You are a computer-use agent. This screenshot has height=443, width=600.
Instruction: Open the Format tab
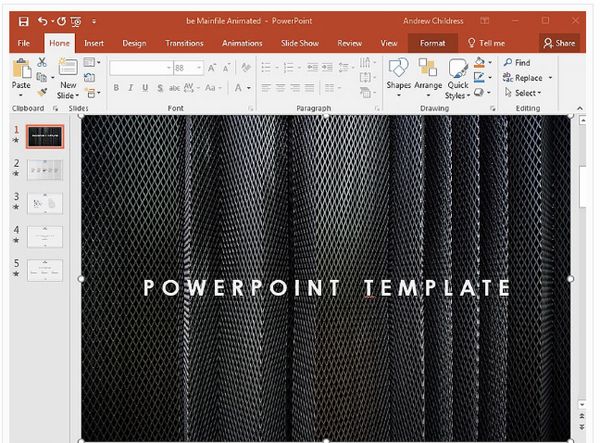point(432,43)
